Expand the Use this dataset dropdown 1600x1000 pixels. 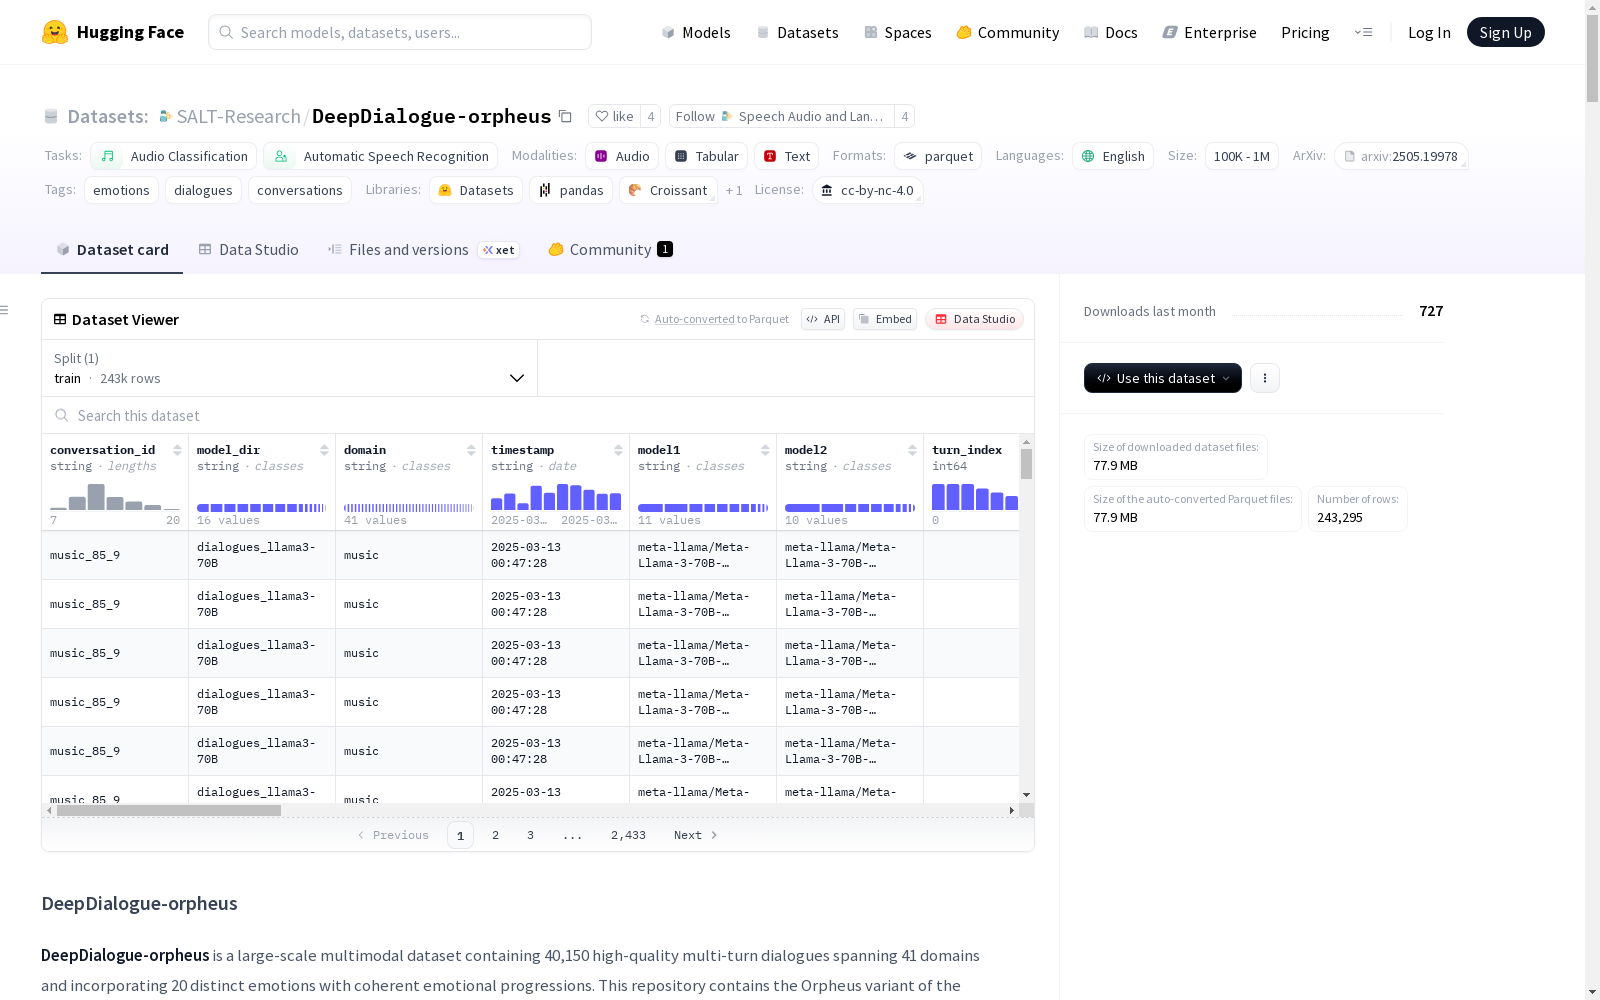1163,378
